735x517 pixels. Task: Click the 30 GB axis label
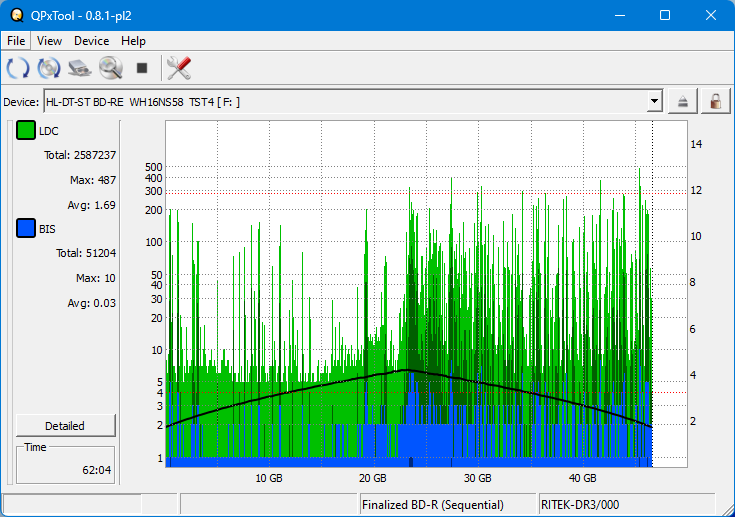point(478,478)
